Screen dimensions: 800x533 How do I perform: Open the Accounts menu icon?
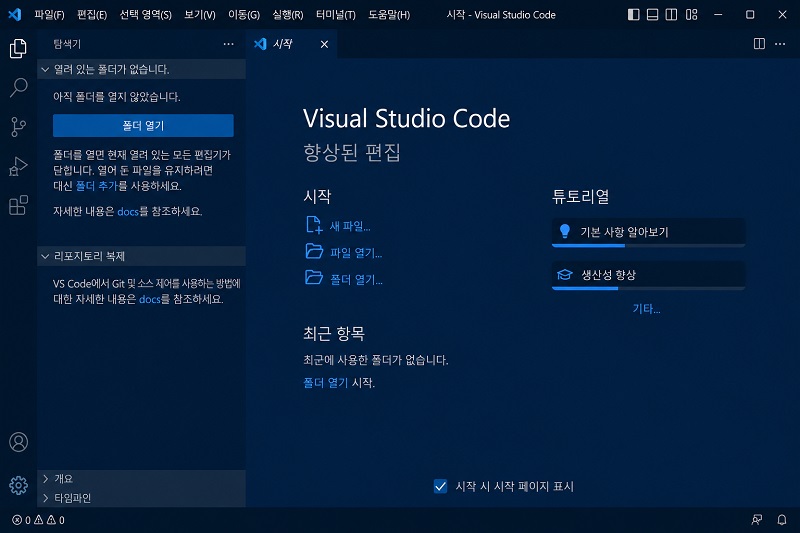tap(18, 442)
